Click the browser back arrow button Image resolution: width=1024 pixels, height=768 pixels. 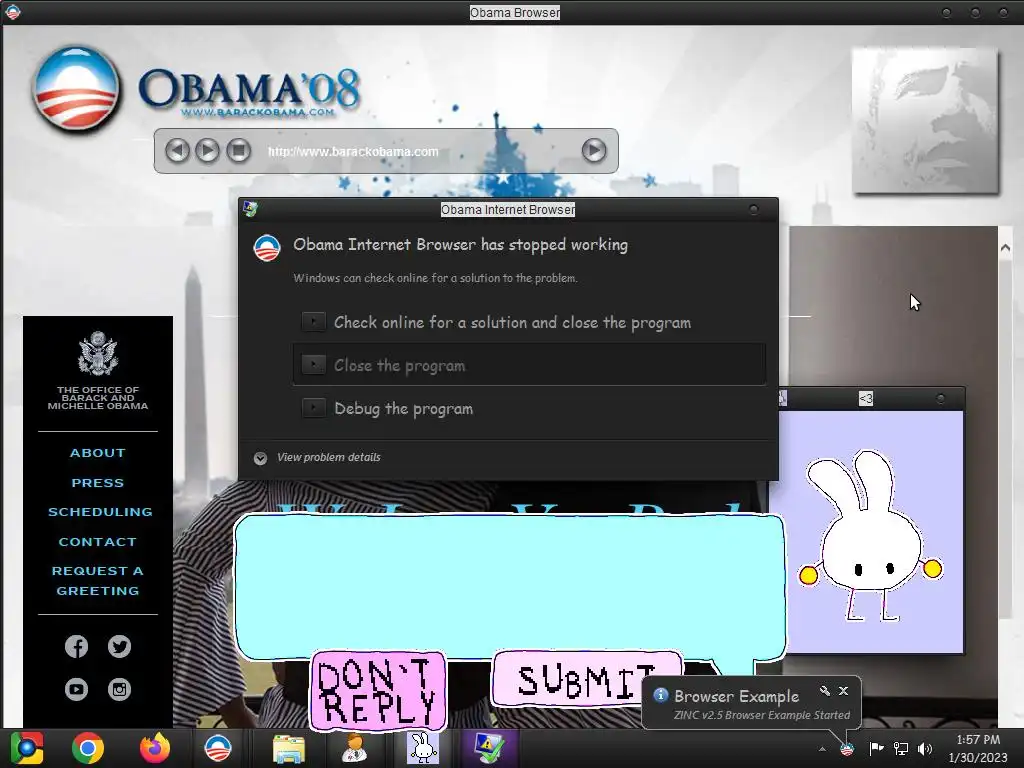(x=177, y=151)
